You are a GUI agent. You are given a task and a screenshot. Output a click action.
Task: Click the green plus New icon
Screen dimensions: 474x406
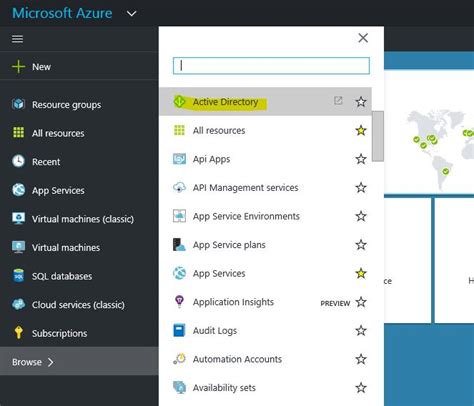(x=18, y=67)
